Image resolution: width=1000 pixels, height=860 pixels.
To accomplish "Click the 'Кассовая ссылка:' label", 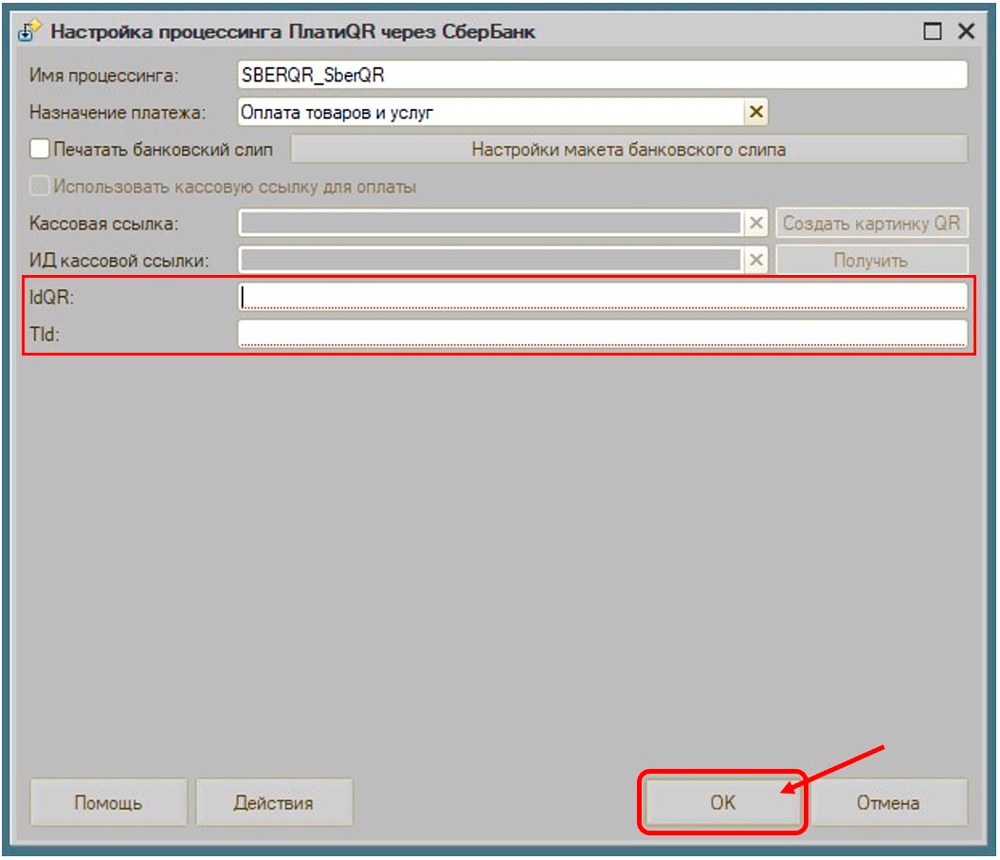I will click(x=104, y=223).
